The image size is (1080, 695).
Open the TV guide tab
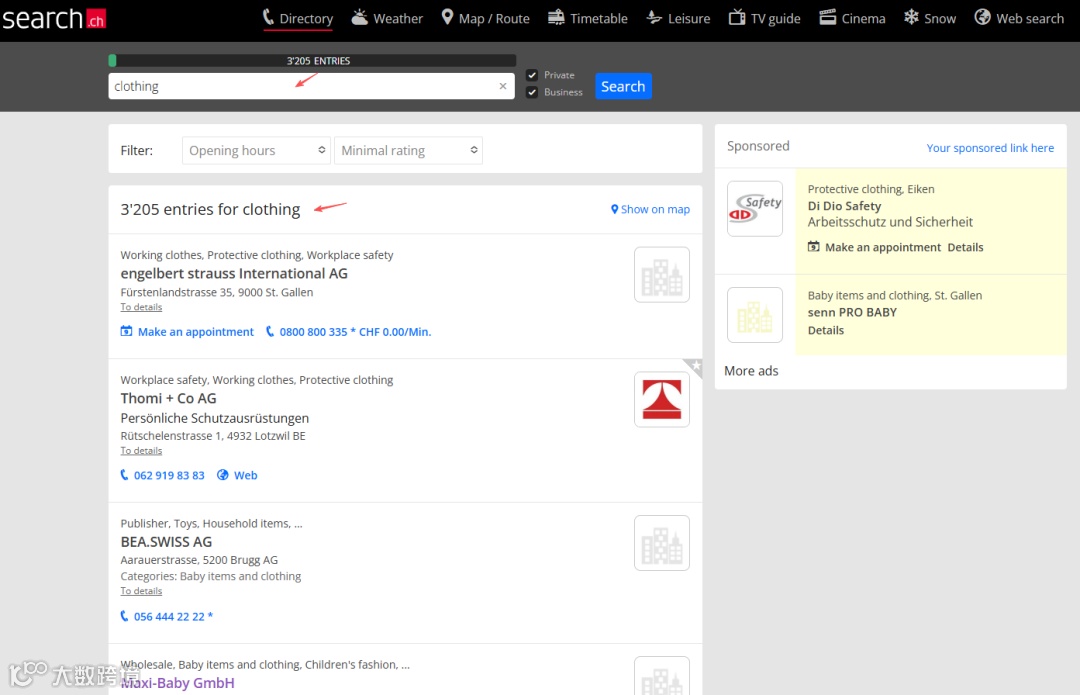(x=765, y=19)
